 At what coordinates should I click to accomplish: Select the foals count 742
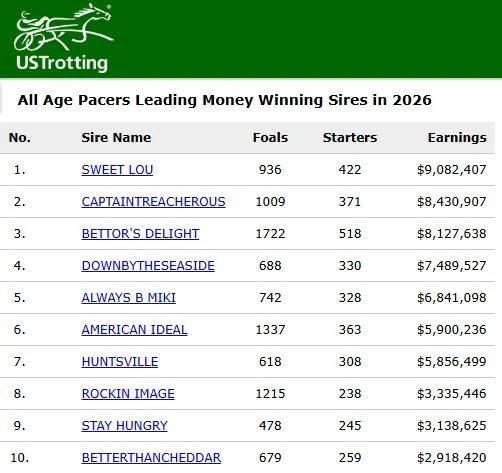point(270,298)
